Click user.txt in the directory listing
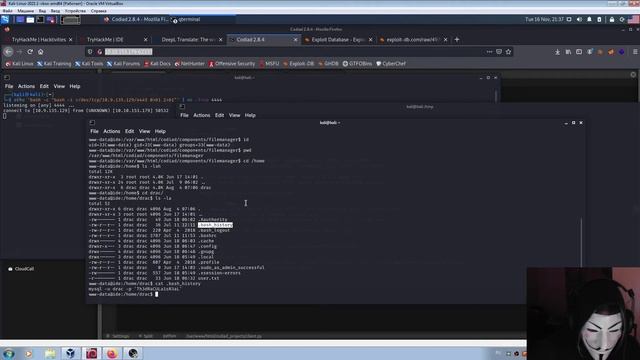The image size is (640, 360). coord(209,278)
